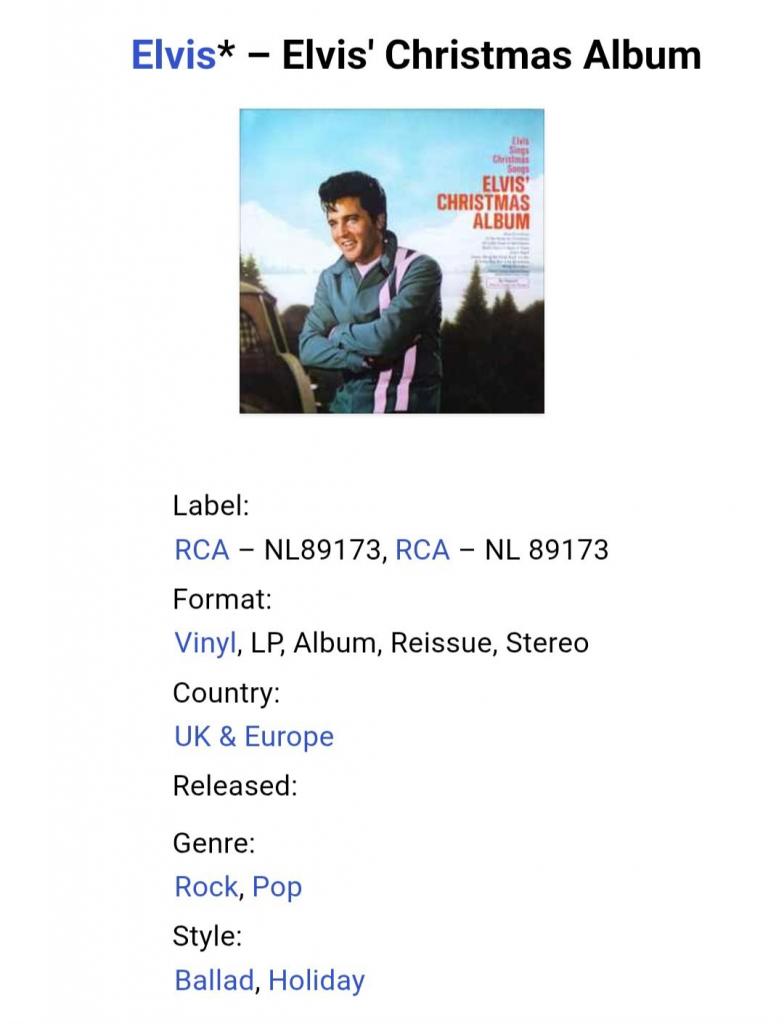Click the "Style:" field heading
Viewport: 784px width, 1024px height.
[207, 937]
